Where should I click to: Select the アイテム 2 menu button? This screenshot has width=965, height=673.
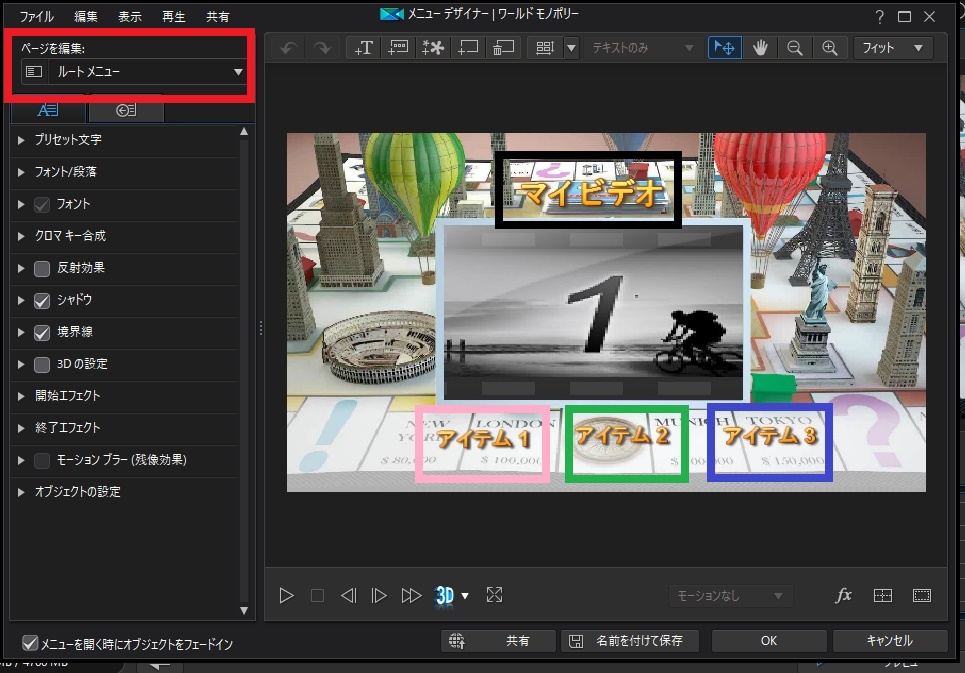point(623,436)
